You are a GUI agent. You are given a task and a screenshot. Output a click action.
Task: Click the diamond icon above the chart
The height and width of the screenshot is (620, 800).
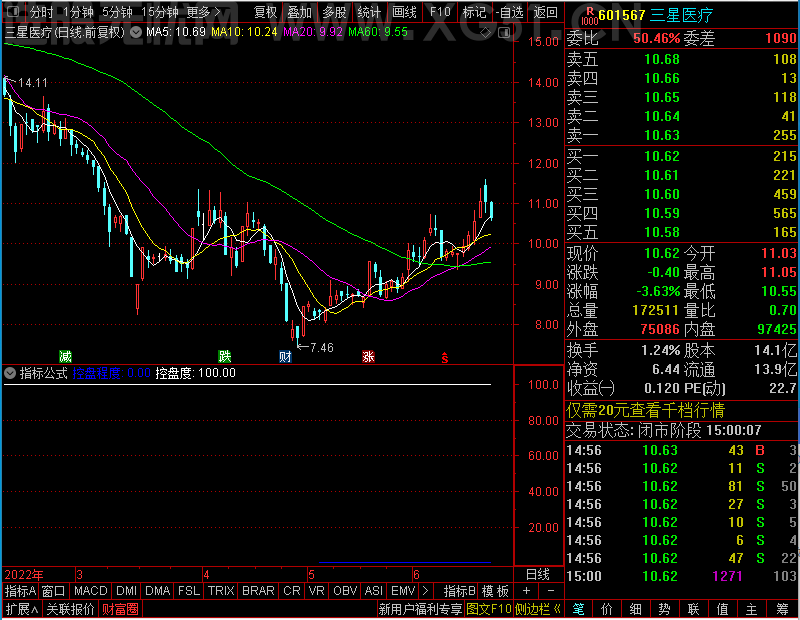[486, 33]
